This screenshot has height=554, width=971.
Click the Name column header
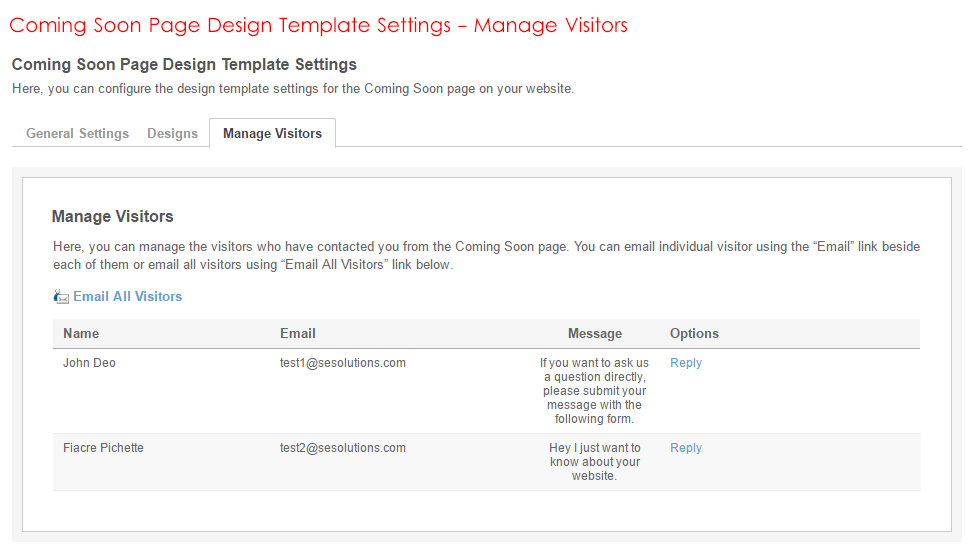[81, 333]
